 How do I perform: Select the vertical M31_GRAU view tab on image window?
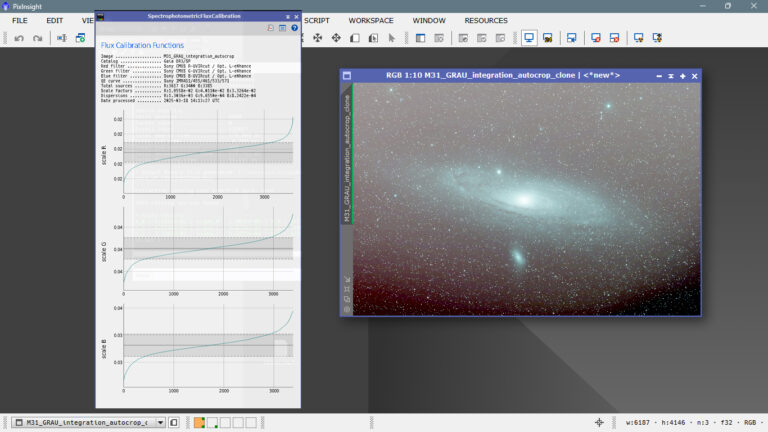click(347, 154)
